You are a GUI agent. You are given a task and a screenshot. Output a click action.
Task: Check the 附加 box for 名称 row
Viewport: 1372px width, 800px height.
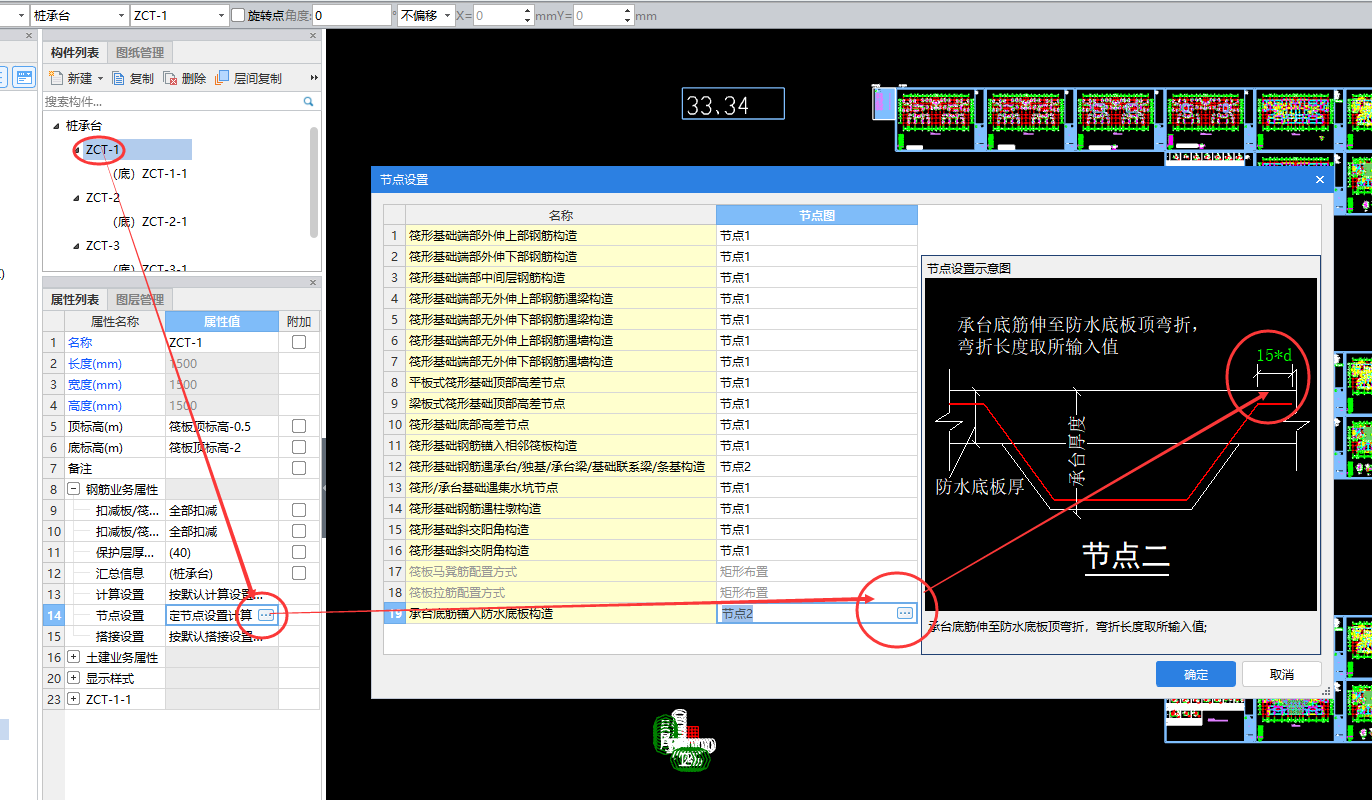point(299,342)
